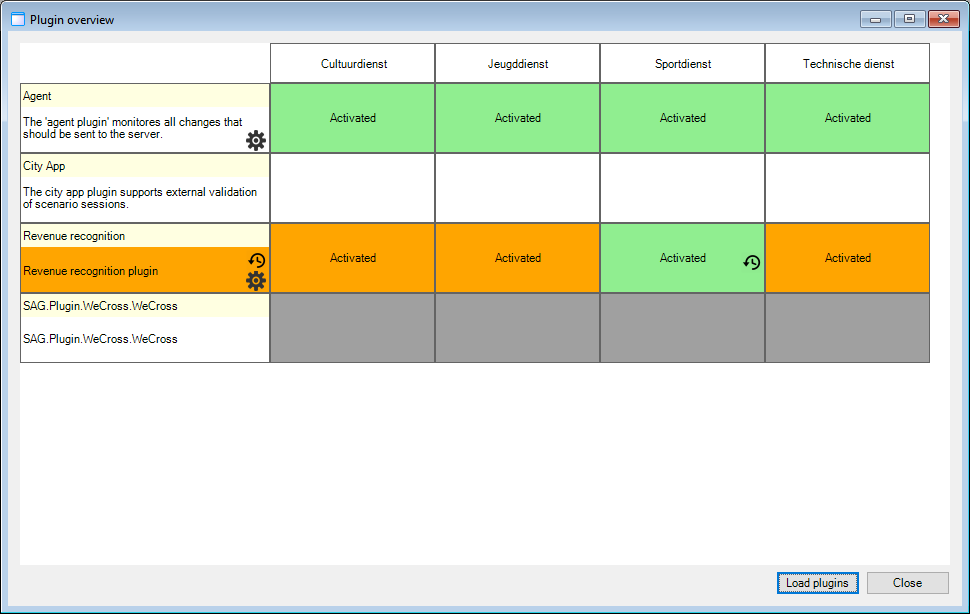Select the Cultuurdienst column header
Screen dimensions: 970x614
click(x=352, y=64)
